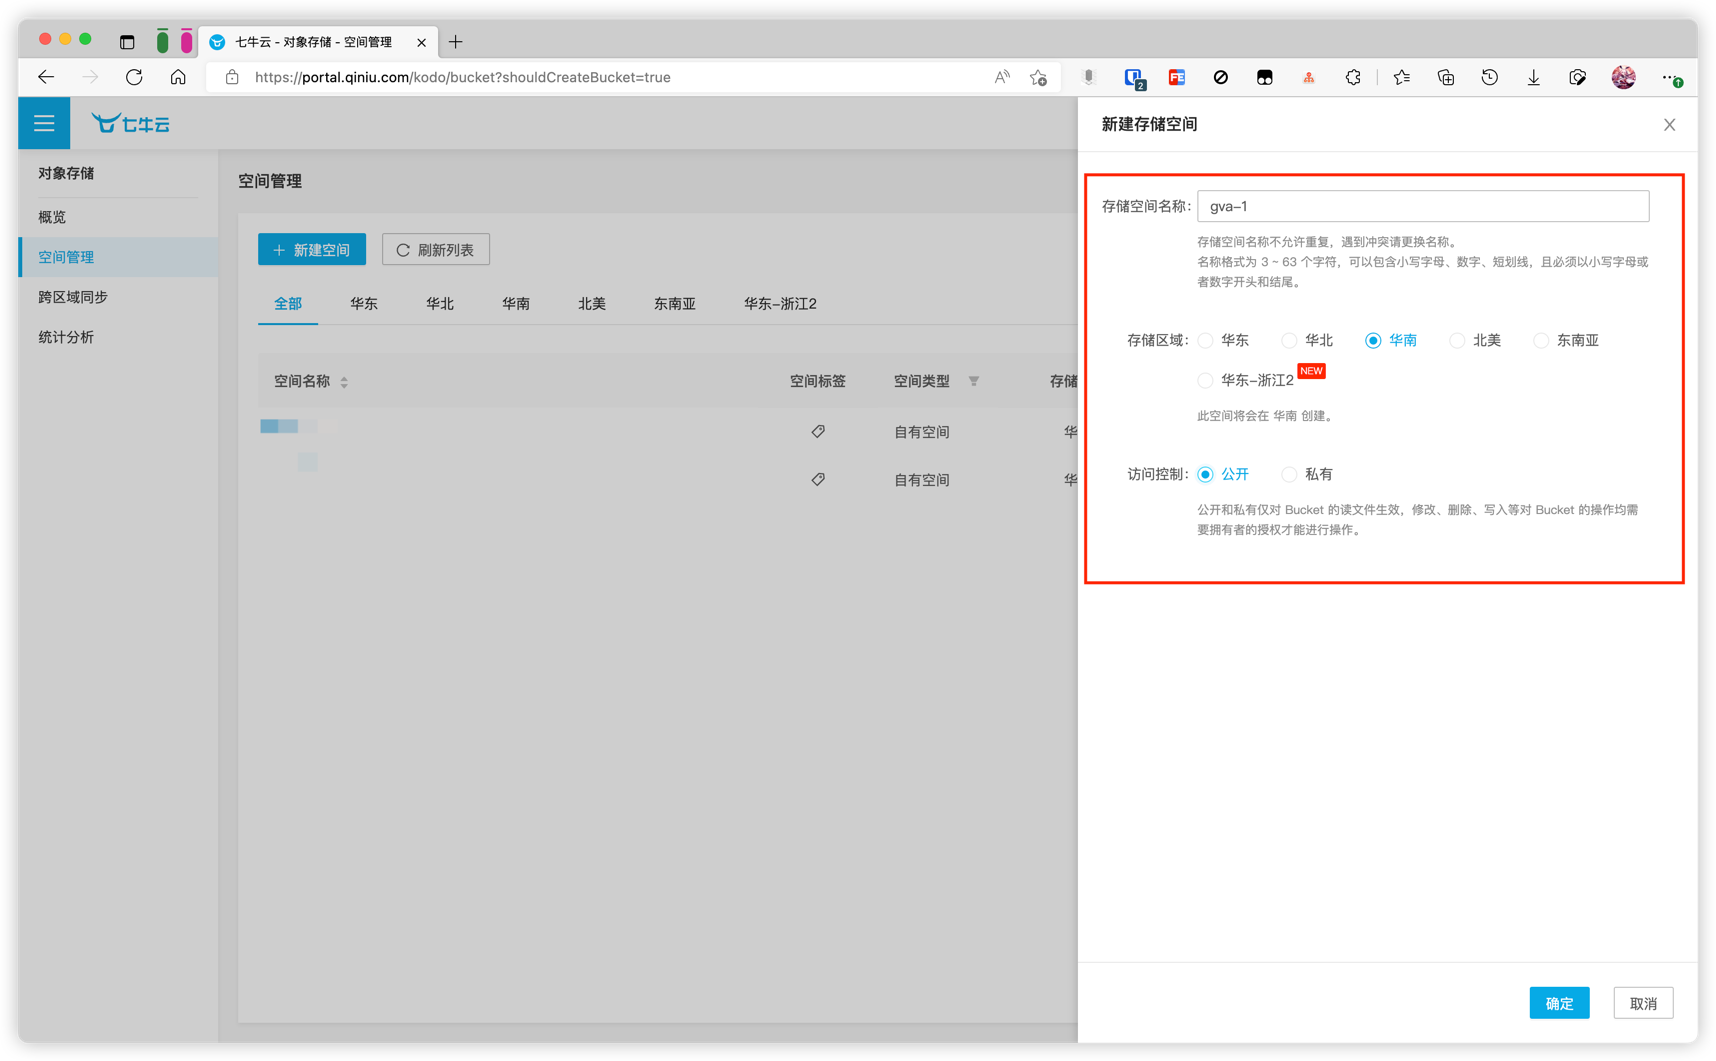This screenshot has height=1061, width=1716.
Task: Close the new bucket panel
Action: click(1669, 125)
